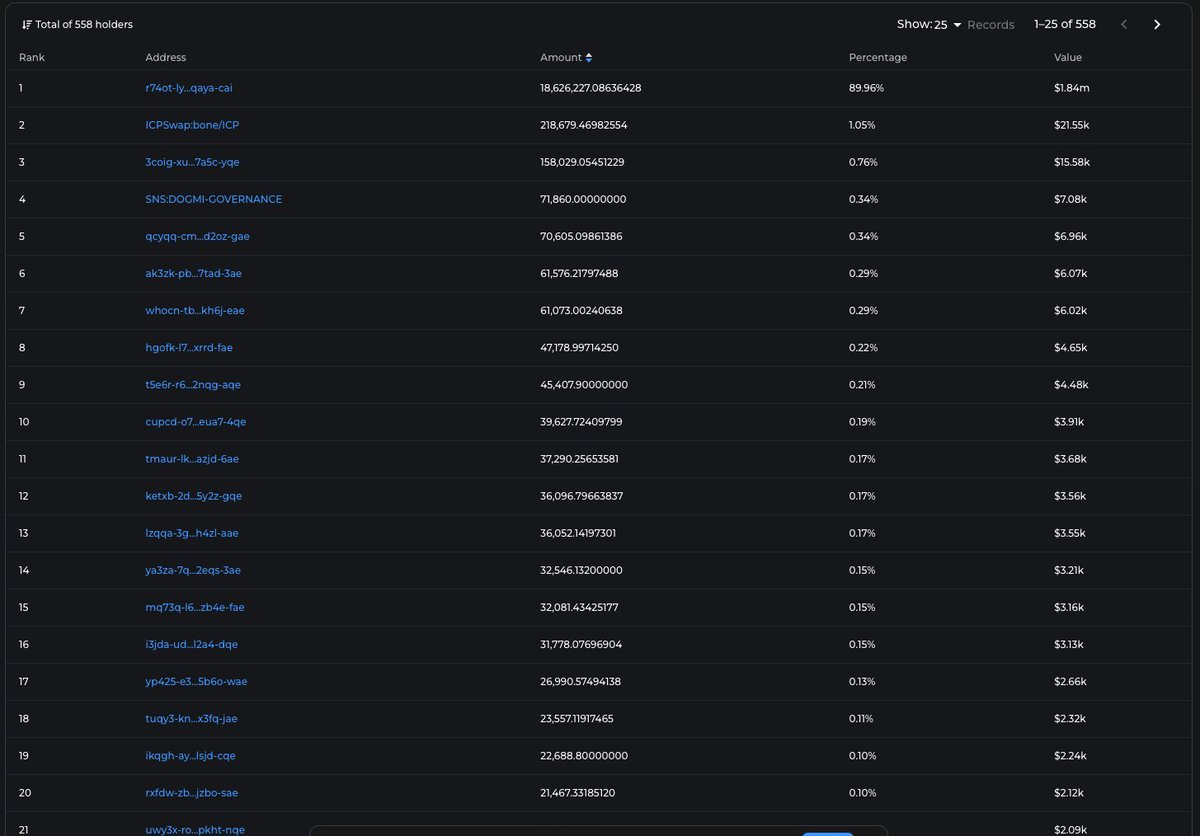Screen dimensions: 1200x836
Task: Select amount 71,860.00000000
Action: [x=583, y=199]
